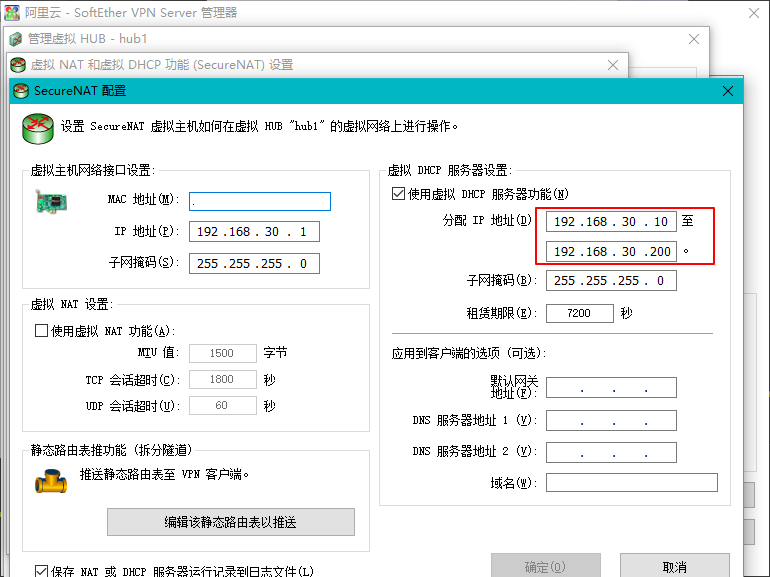Viewport: 770px width, 577px height.
Task: Click the MTU value field 1500
Action: pyautogui.click(x=223, y=353)
